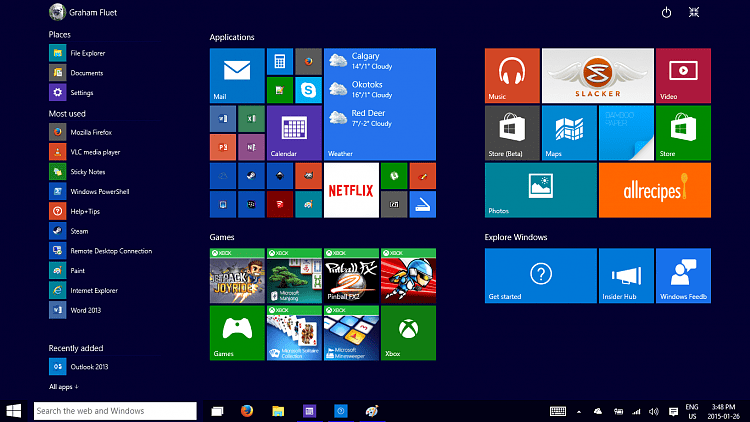
Task: Open the Firefox tile in Applications
Action: [x=309, y=61]
